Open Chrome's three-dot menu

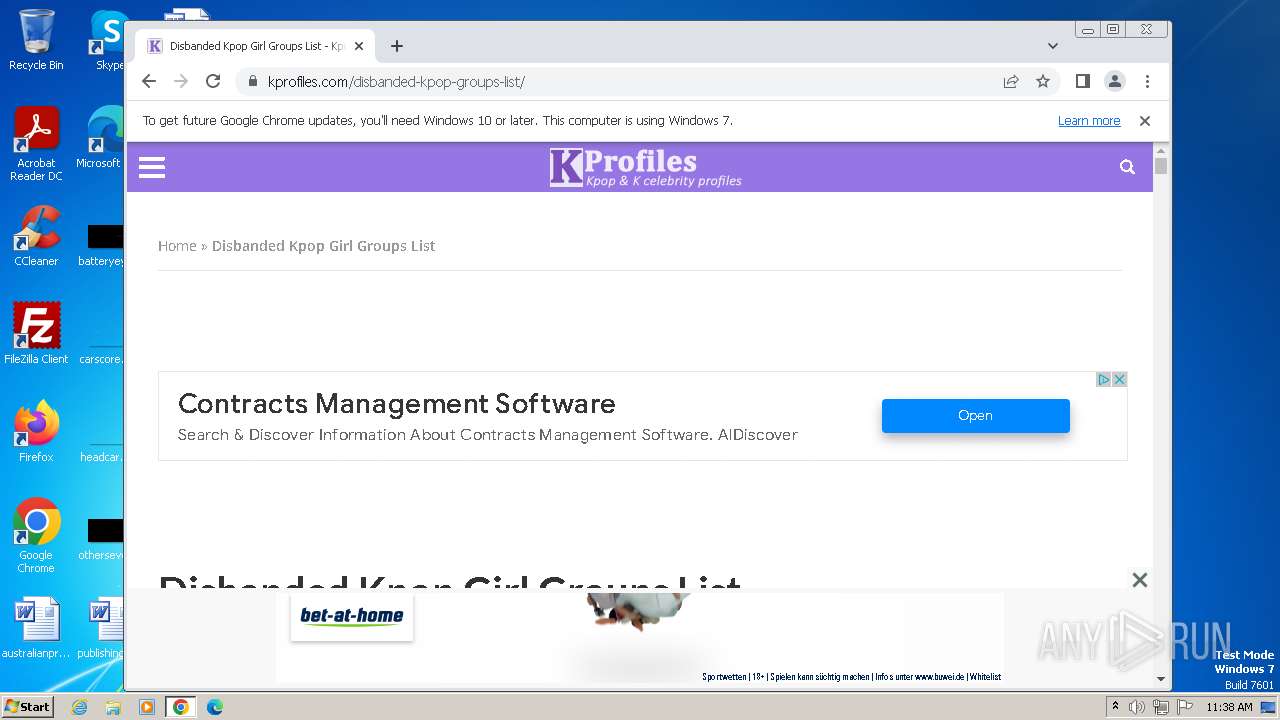[1147, 81]
